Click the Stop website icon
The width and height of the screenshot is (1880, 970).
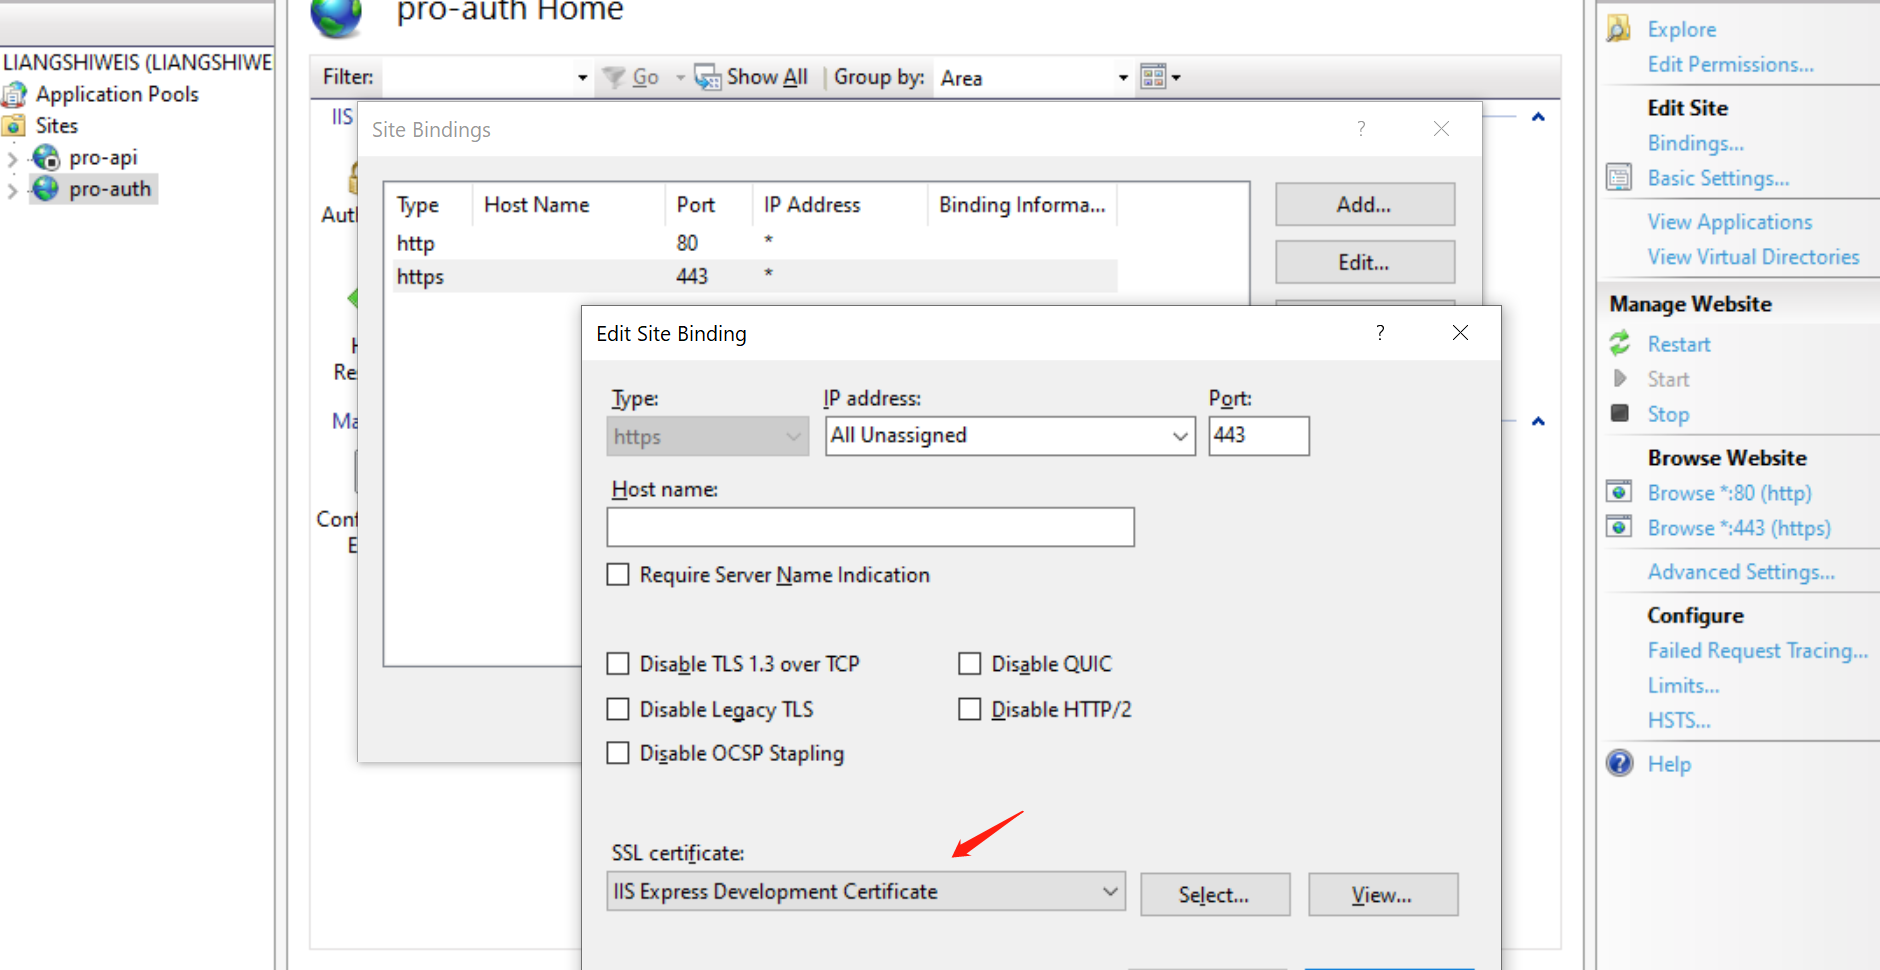pos(1620,413)
